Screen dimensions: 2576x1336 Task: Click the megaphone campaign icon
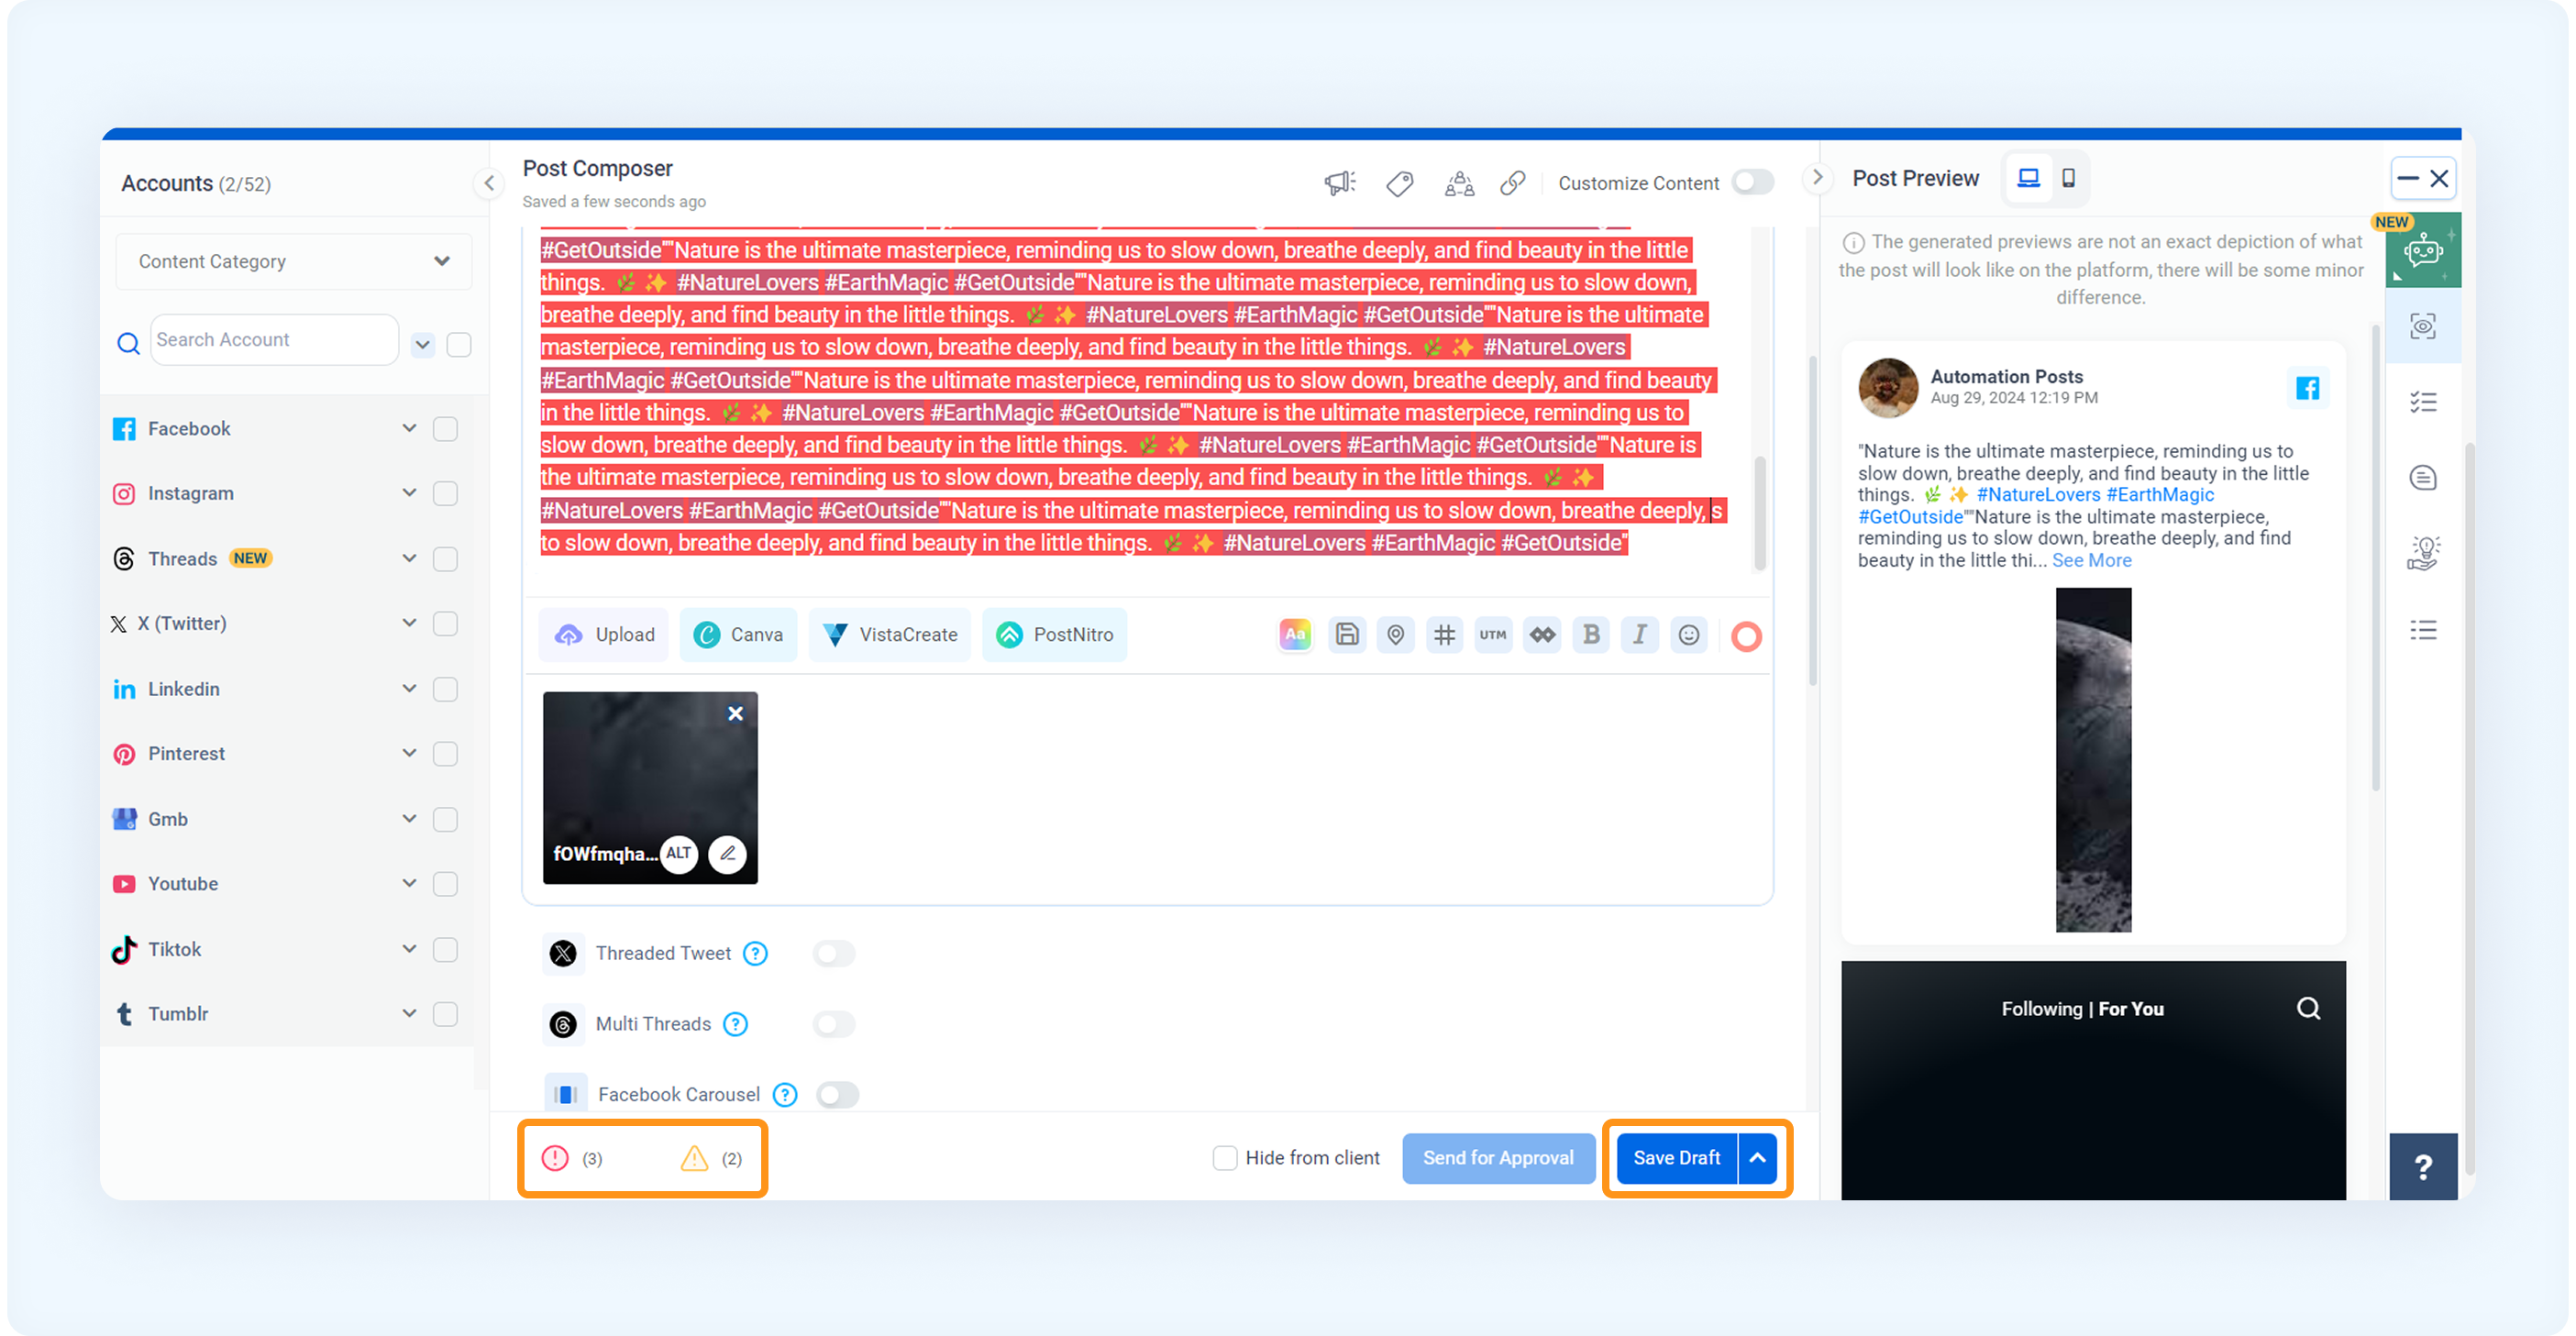tap(1339, 183)
